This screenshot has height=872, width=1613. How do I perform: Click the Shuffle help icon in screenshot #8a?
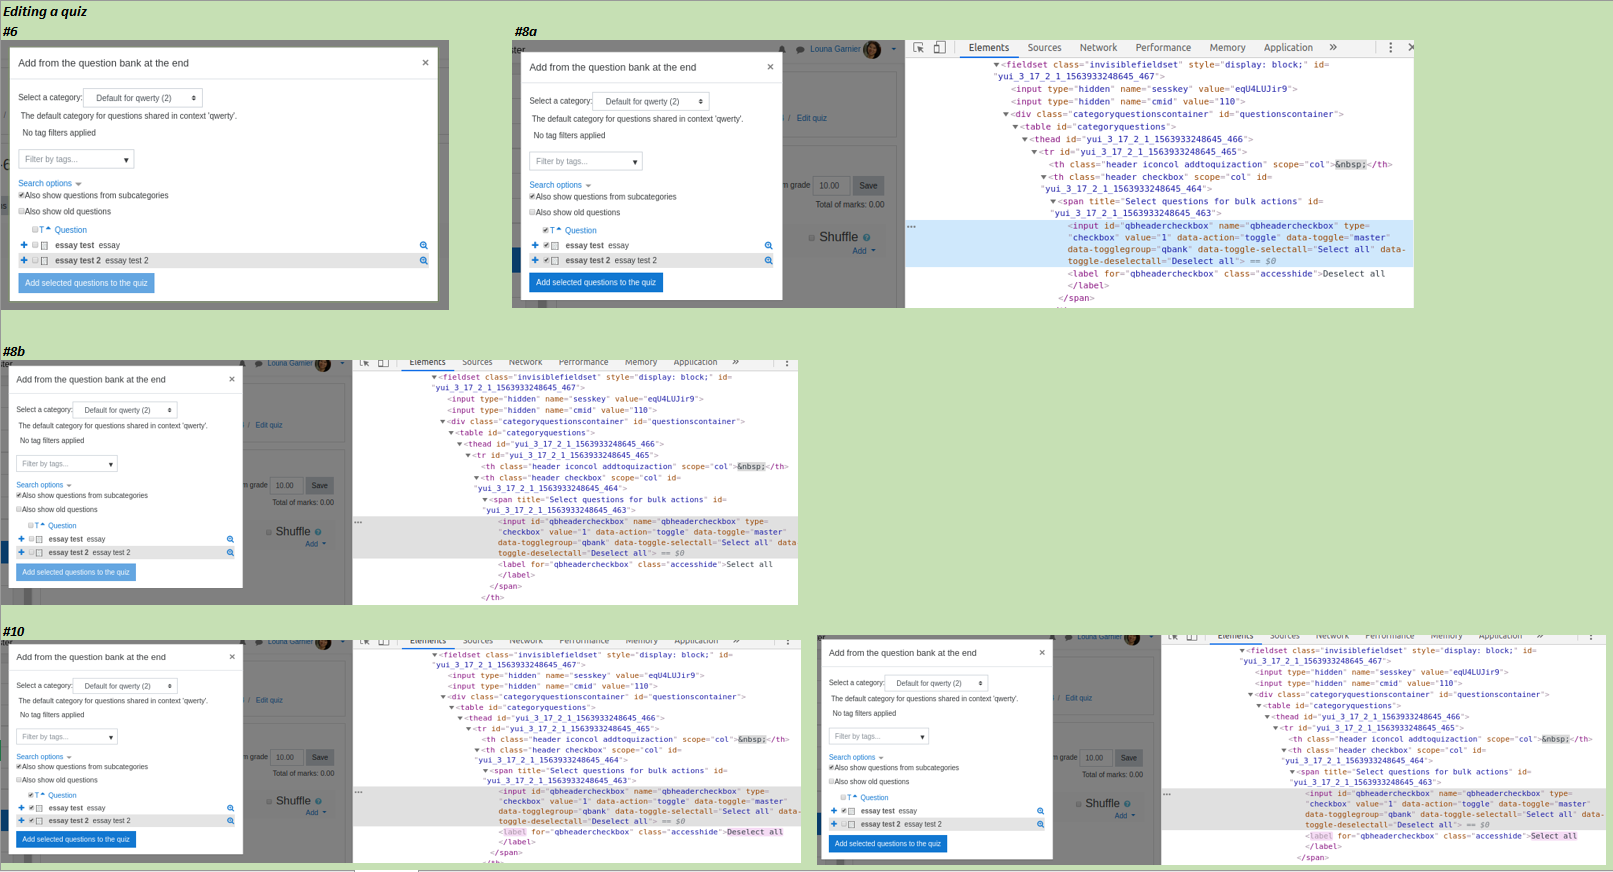pyautogui.click(x=866, y=237)
